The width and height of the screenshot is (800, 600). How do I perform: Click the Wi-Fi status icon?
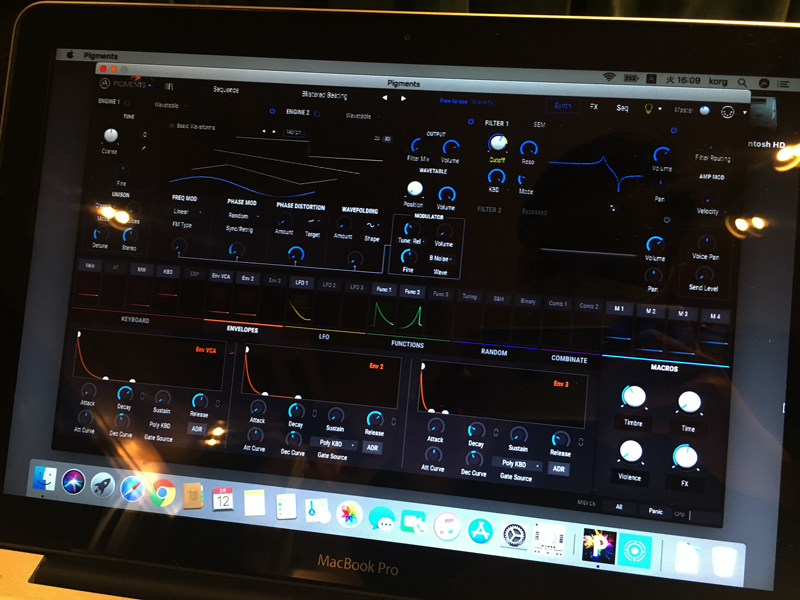point(609,77)
